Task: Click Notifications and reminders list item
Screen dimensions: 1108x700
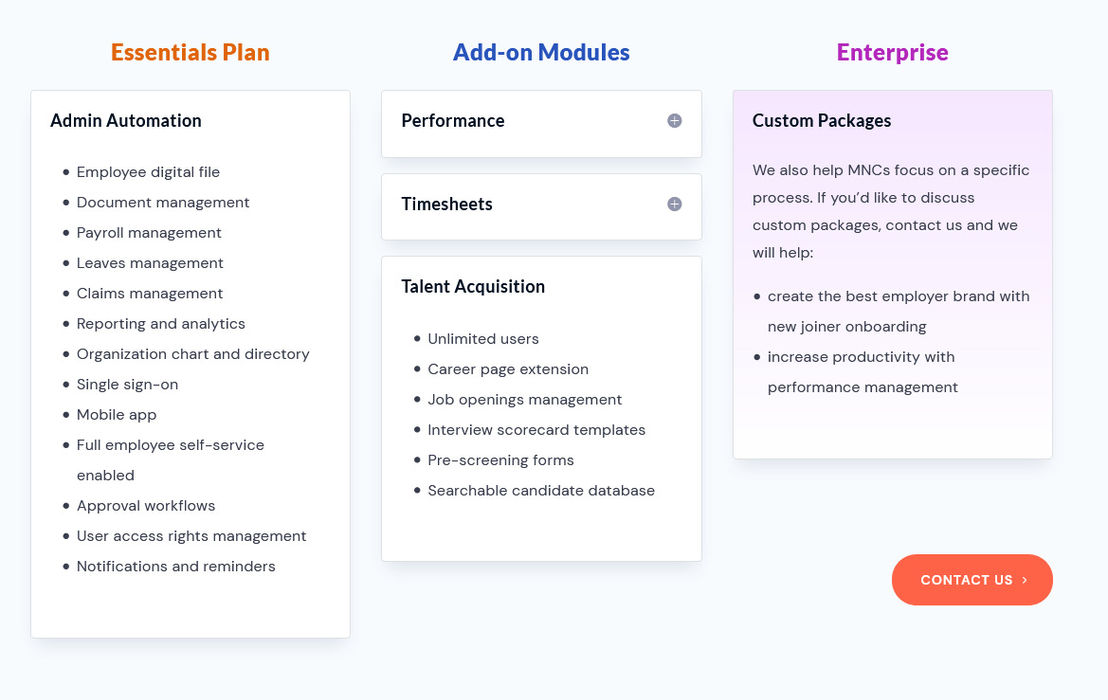Action: pyautogui.click(x=176, y=566)
